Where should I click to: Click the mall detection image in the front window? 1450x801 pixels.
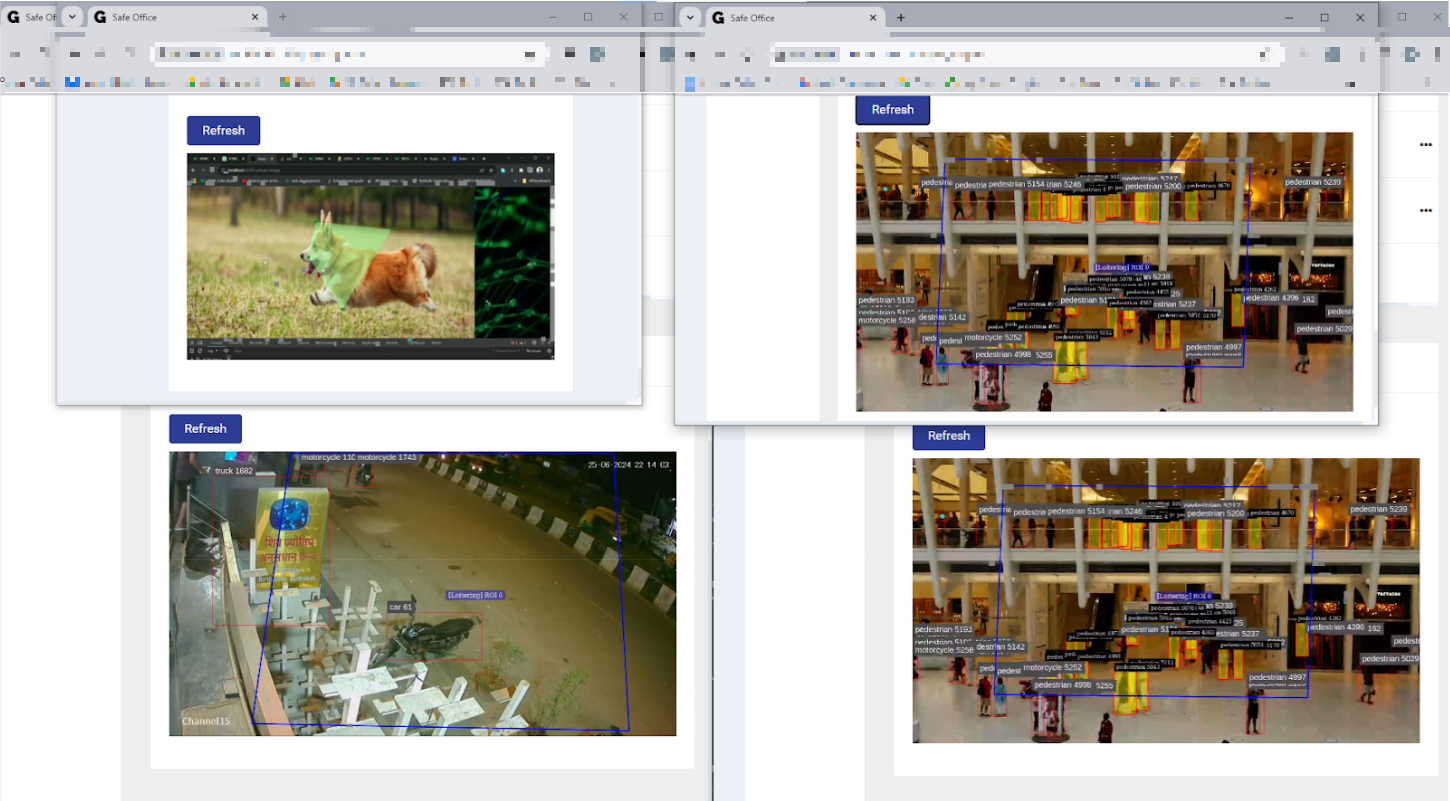1104,271
